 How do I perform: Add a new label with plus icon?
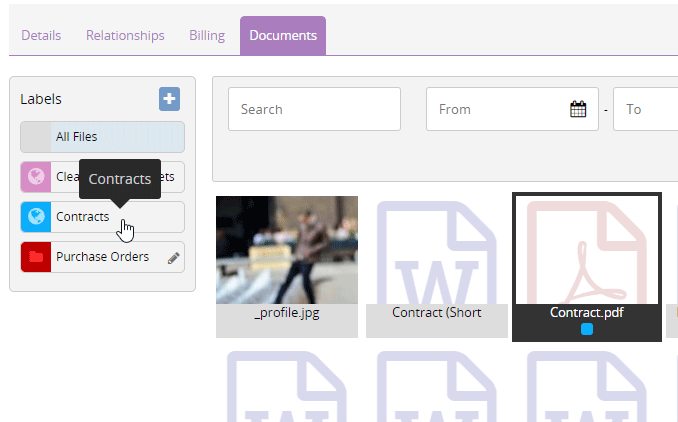169,99
